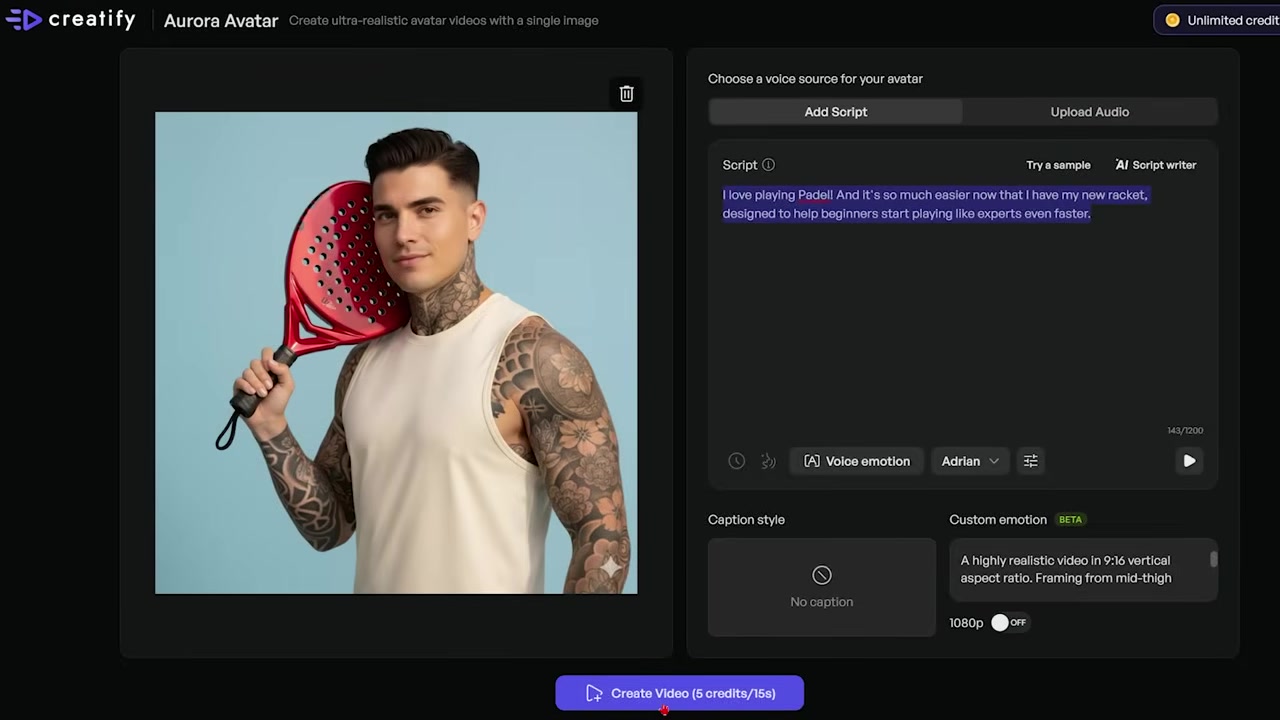The height and width of the screenshot is (720, 1280).
Task: Switch to the Upload Audio tab
Action: point(1089,112)
